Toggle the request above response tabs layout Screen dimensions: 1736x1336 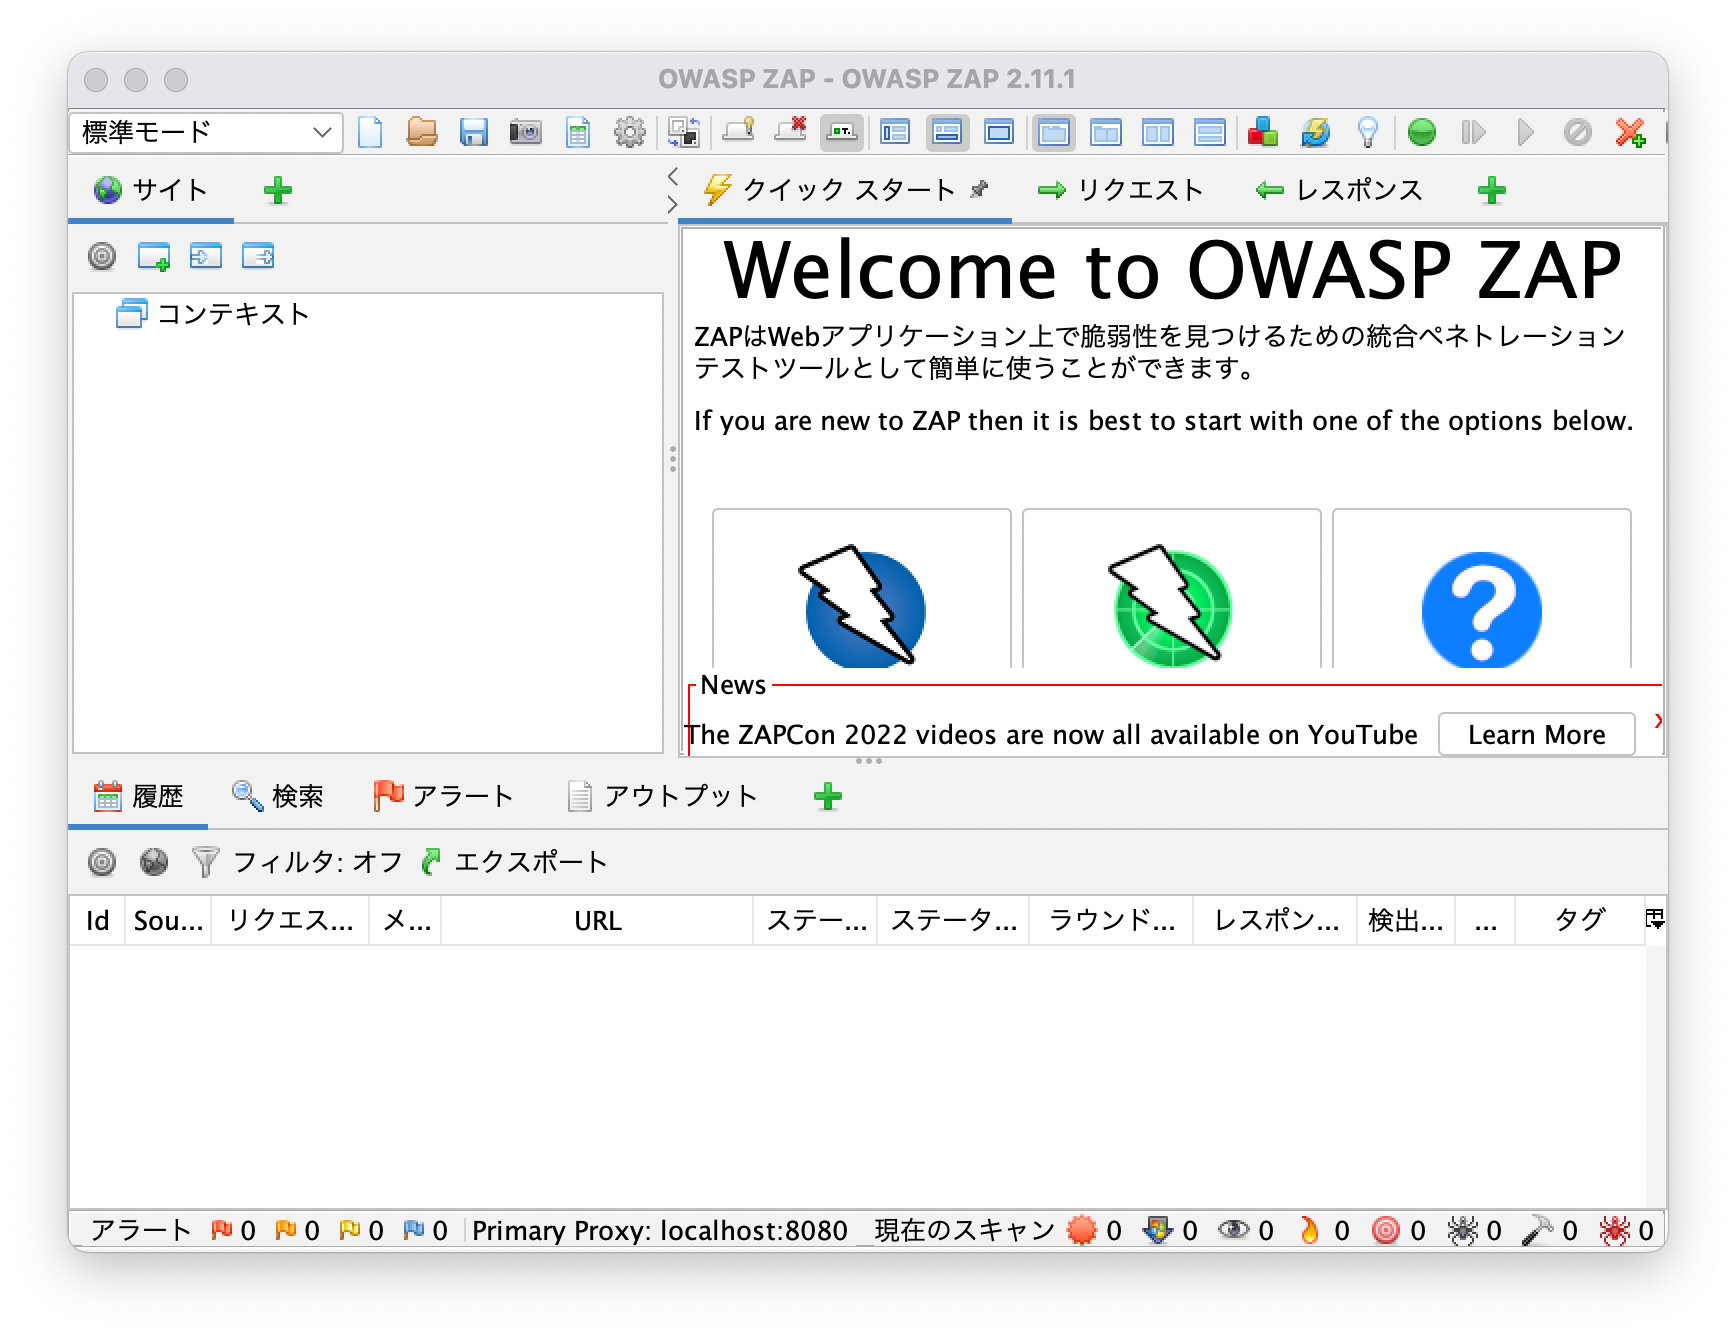coord(1106,132)
